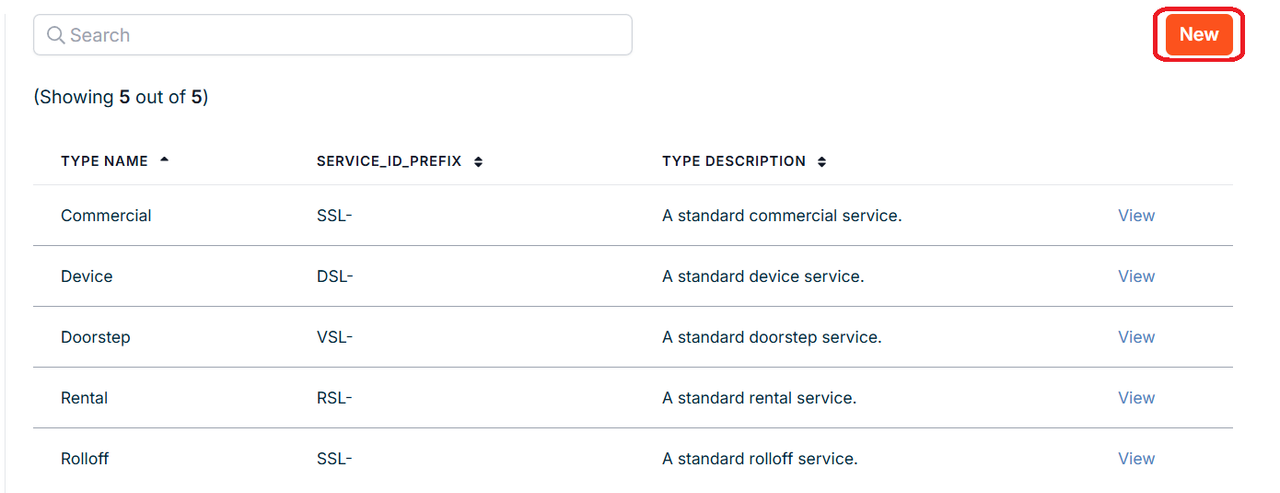The height and width of the screenshot is (493, 1280).
Task: Toggle the SERVICE_ID_PREFIX sort arrows
Action: (x=478, y=161)
